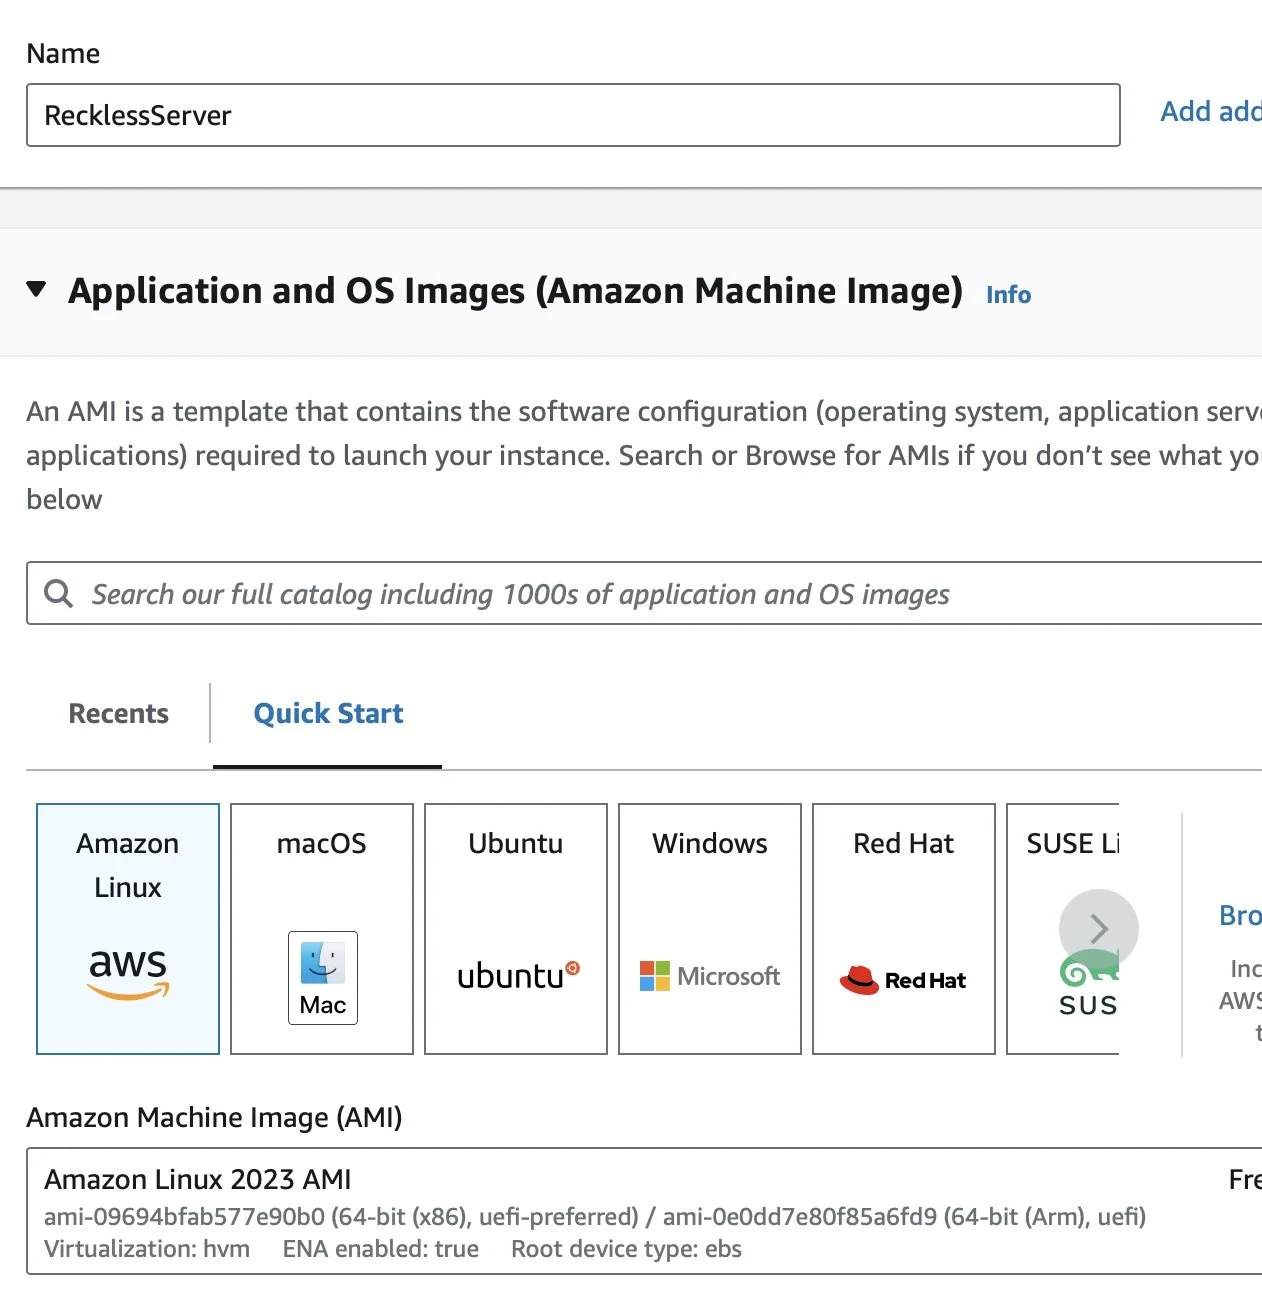Click the Root device type: ebs text
Image resolution: width=1262 pixels, height=1301 pixels.
pyautogui.click(x=627, y=1249)
